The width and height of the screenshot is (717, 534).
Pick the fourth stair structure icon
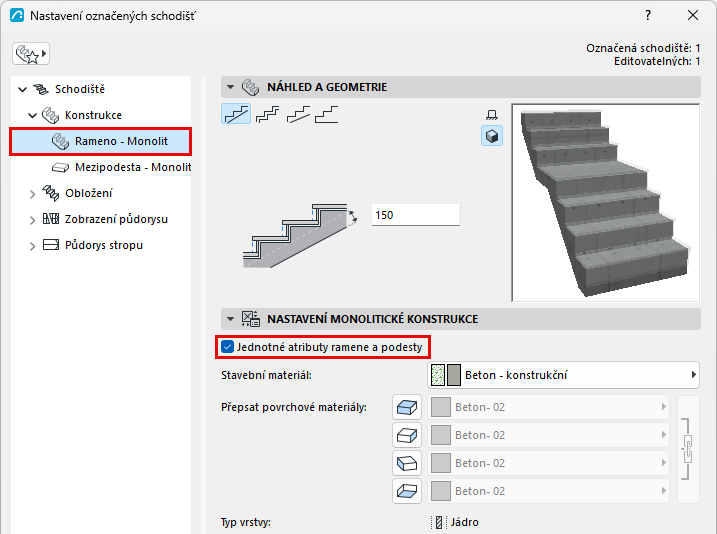coord(327,114)
